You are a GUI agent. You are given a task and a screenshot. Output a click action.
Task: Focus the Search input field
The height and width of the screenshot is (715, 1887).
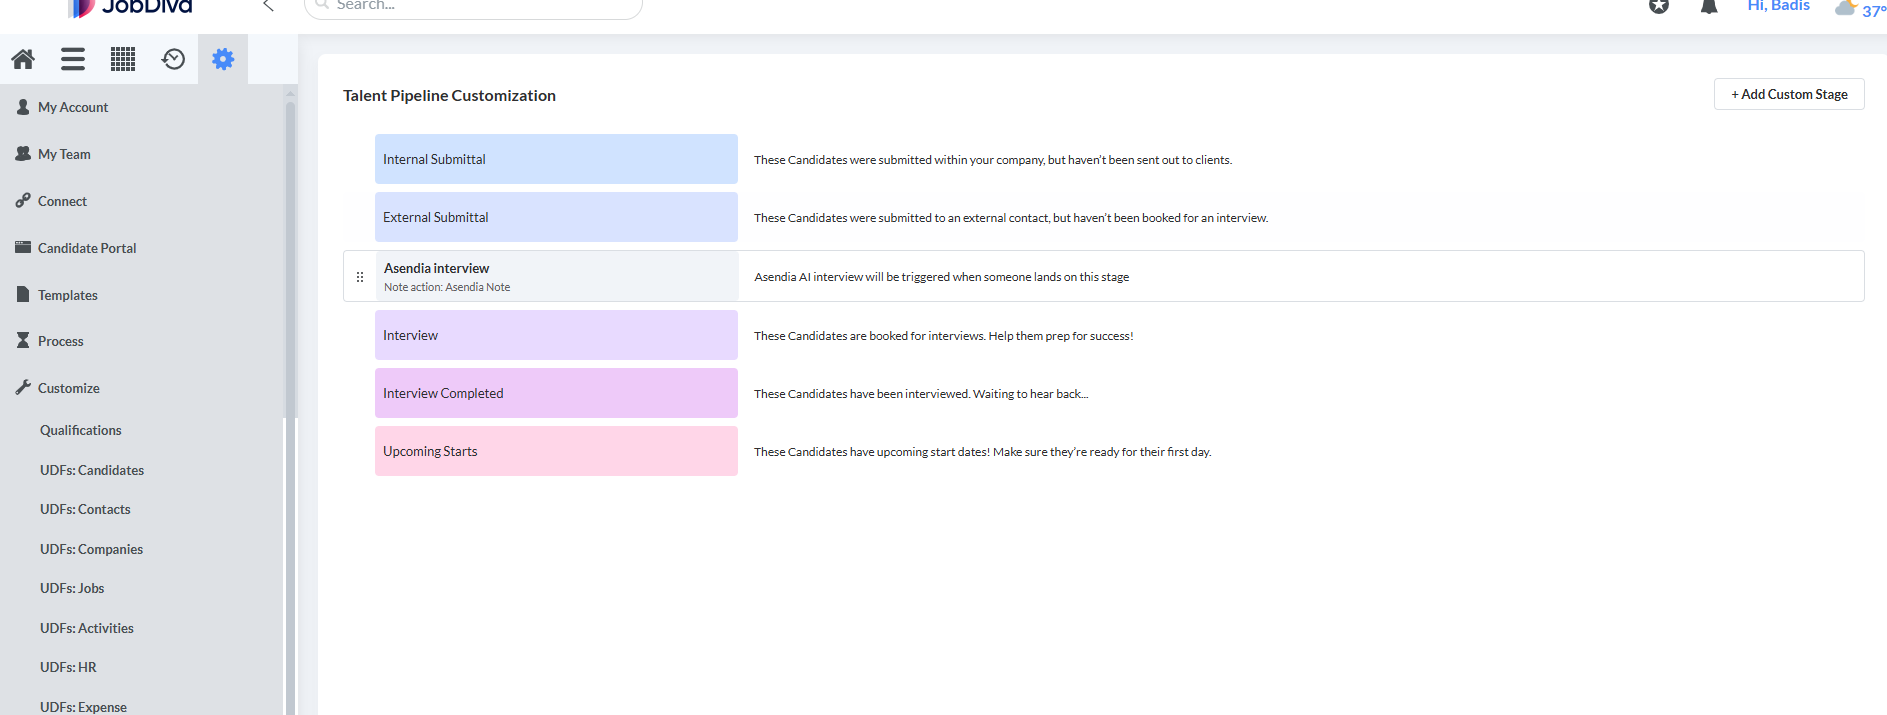click(473, 6)
